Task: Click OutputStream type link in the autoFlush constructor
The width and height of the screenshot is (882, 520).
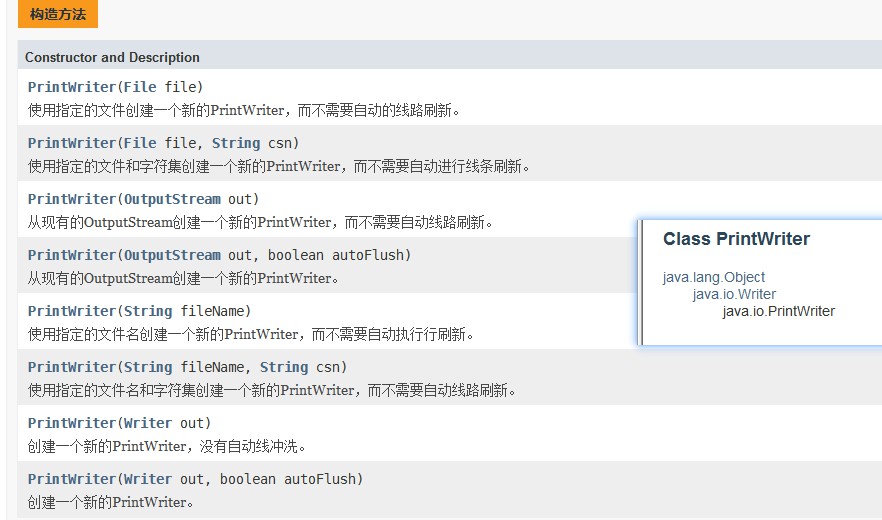Action: [172, 255]
